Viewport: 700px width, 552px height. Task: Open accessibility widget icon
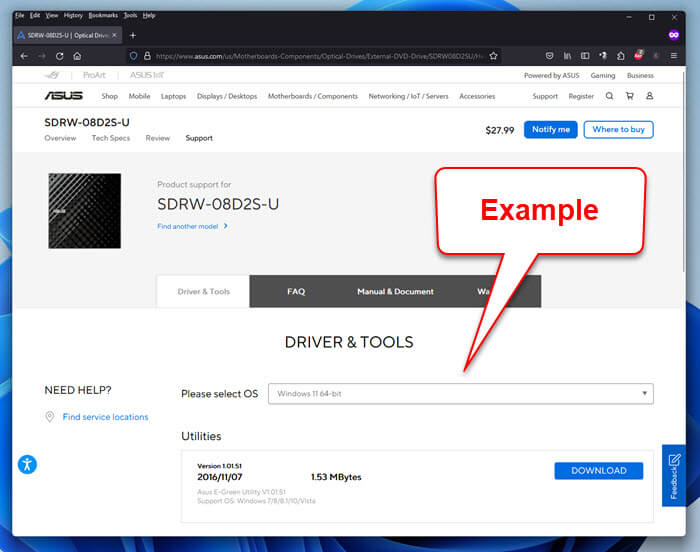click(x=27, y=464)
